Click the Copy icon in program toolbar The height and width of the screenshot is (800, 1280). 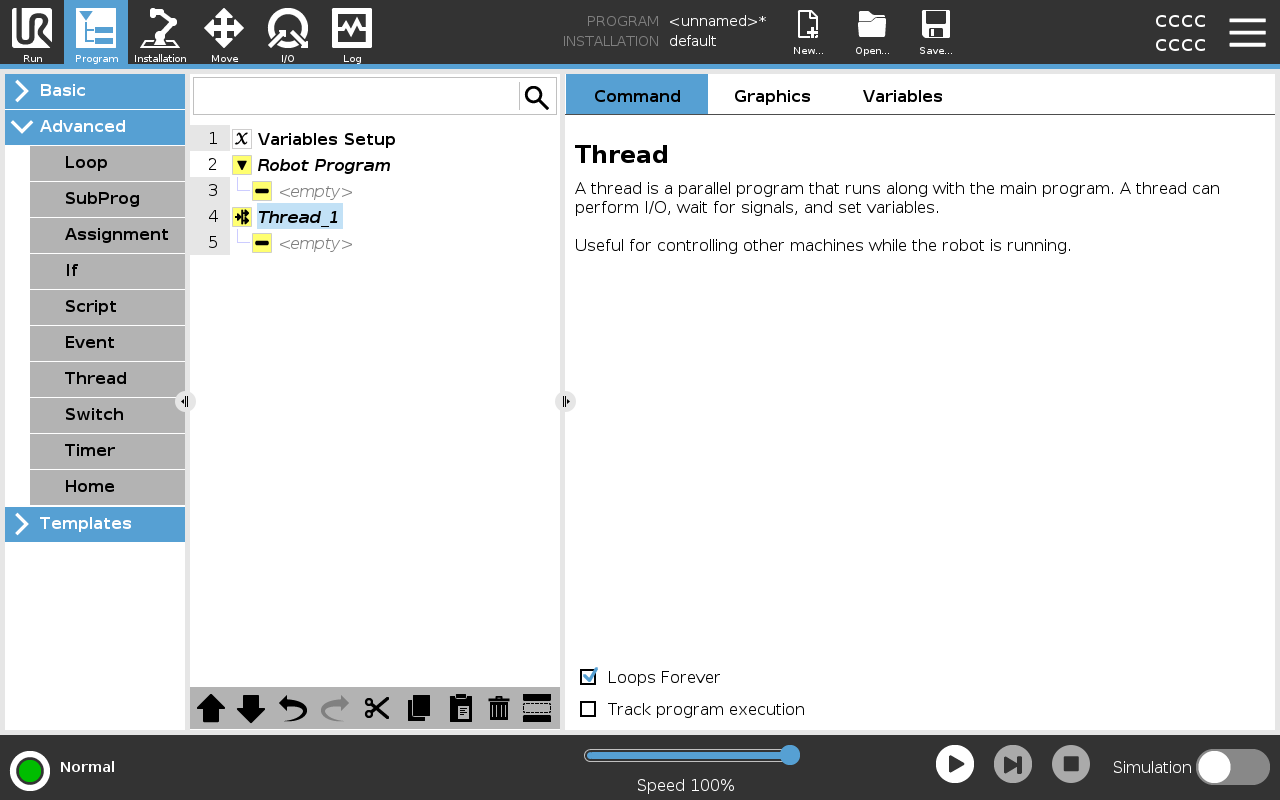coord(418,708)
